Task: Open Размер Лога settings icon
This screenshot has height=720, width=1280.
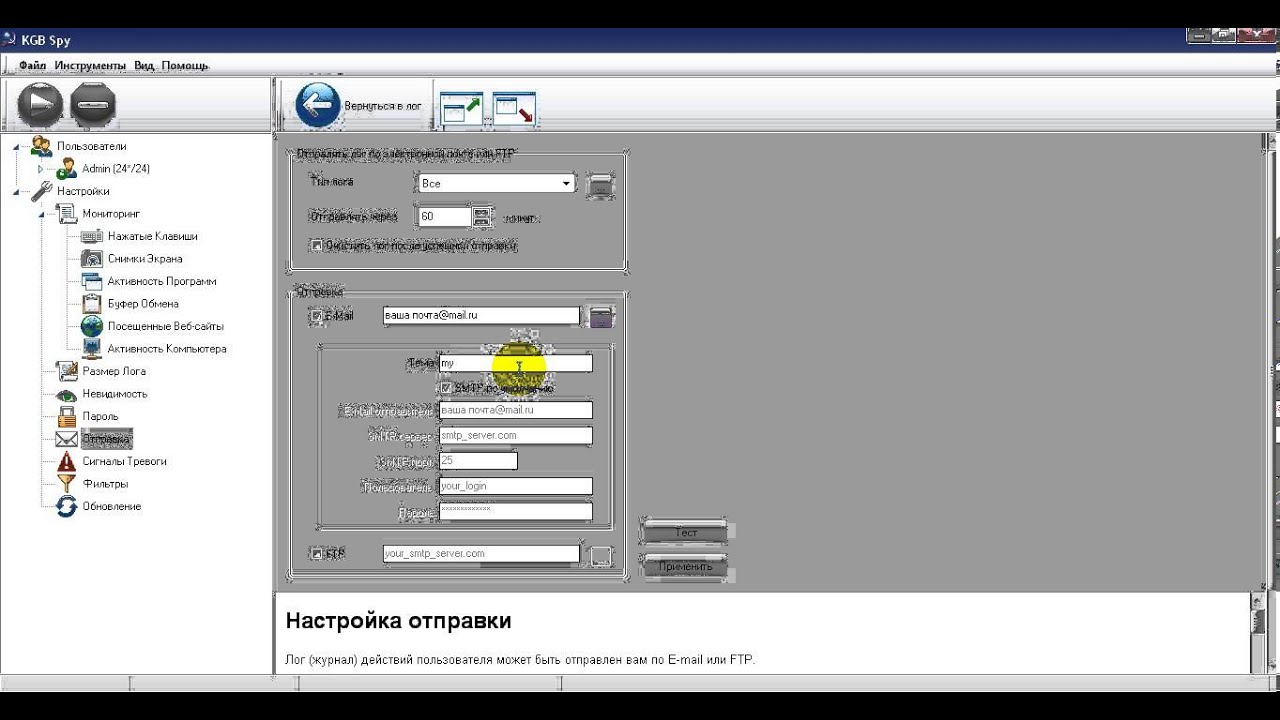Action: (x=67, y=371)
